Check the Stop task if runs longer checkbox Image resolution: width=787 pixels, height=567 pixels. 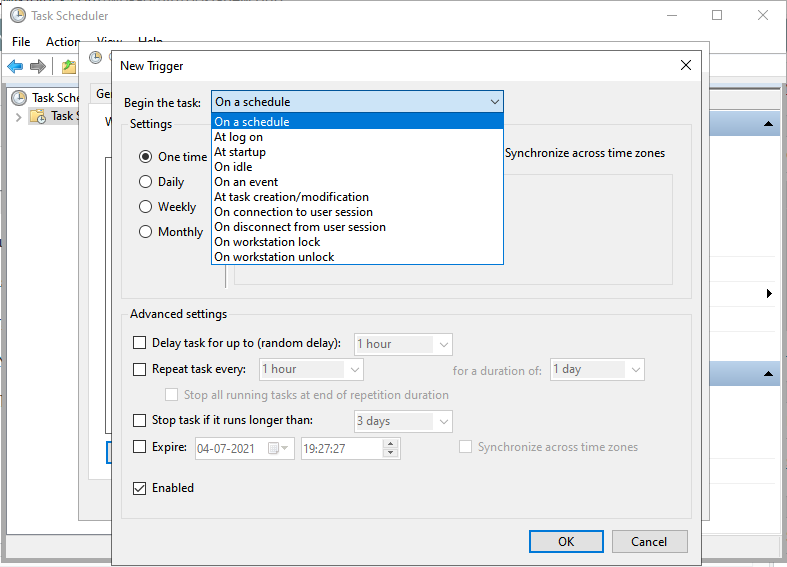pyautogui.click(x=140, y=420)
